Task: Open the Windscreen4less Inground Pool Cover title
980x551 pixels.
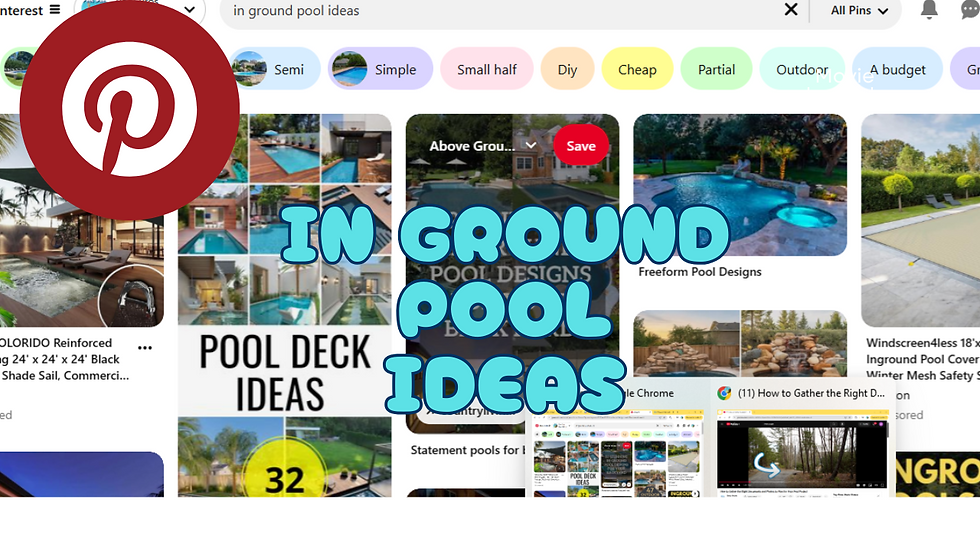Action: click(922, 359)
